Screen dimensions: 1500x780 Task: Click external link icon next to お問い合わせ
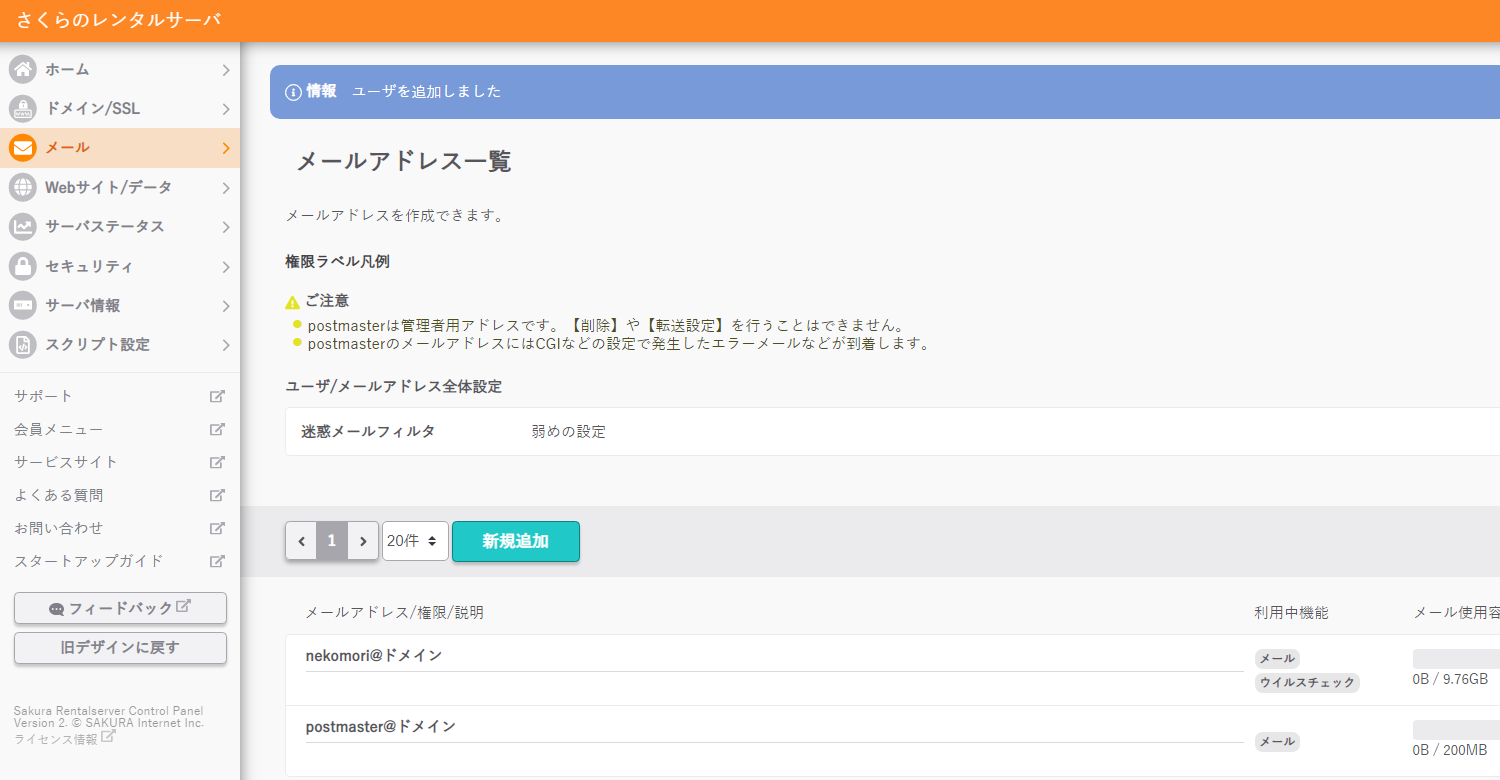[x=217, y=528]
